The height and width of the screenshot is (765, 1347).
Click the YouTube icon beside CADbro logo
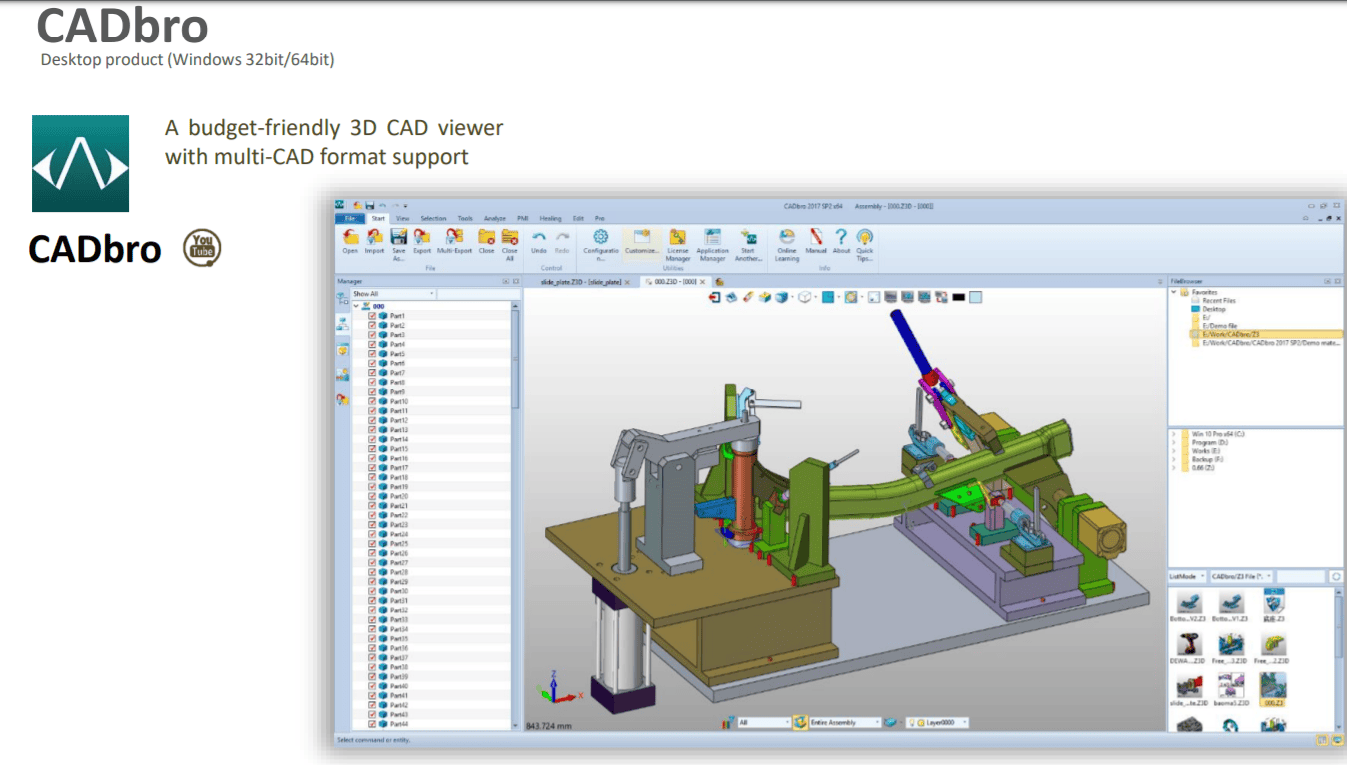tap(202, 248)
